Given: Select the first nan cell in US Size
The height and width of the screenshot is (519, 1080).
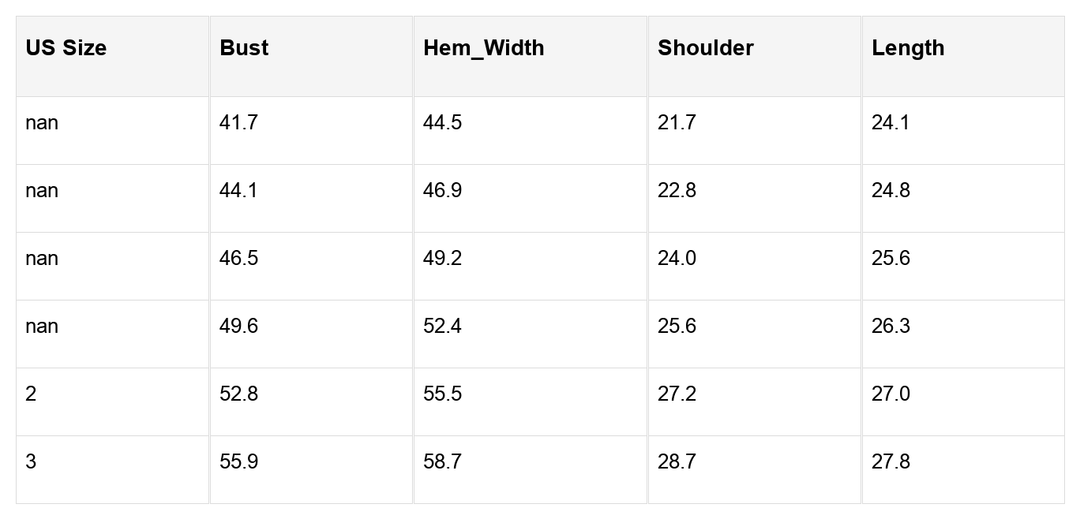Looking at the screenshot, I should [42, 123].
